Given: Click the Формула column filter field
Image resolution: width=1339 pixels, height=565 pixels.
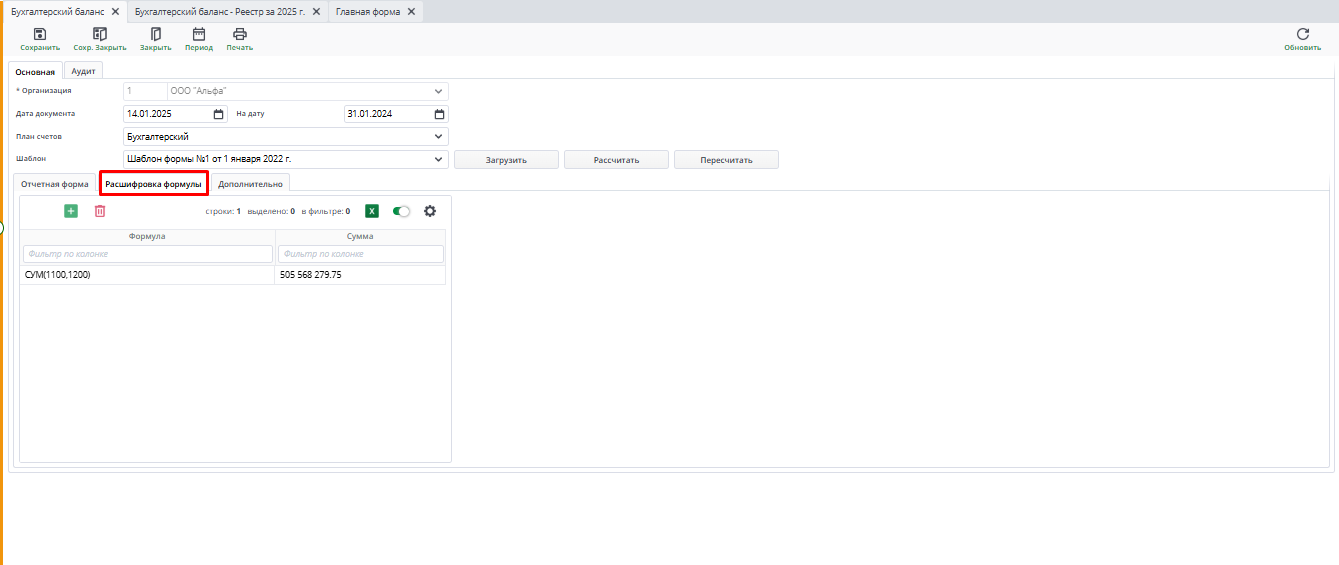Looking at the screenshot, I should click(x=148, y=254).
